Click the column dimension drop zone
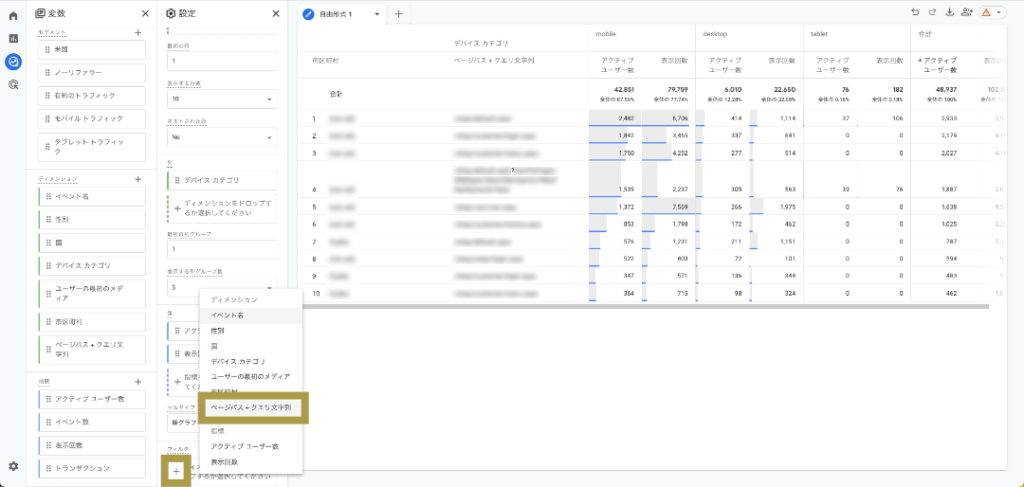 click(x=222, y=208)
